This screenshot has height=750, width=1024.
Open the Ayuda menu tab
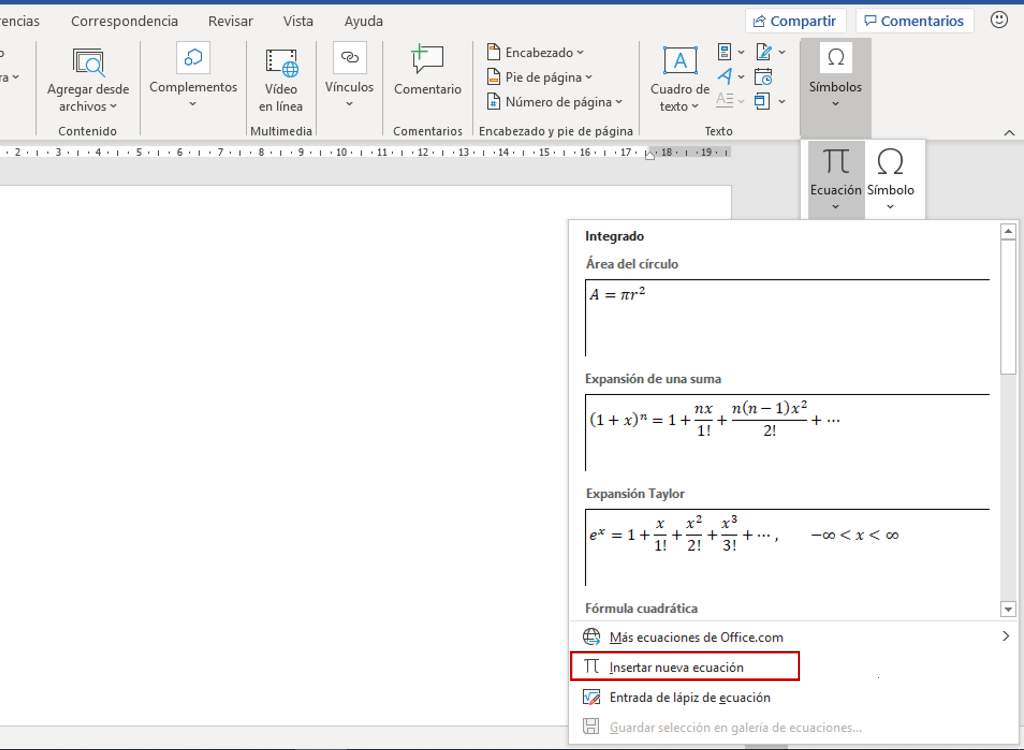pyautogui.click(x=363, y=20)
